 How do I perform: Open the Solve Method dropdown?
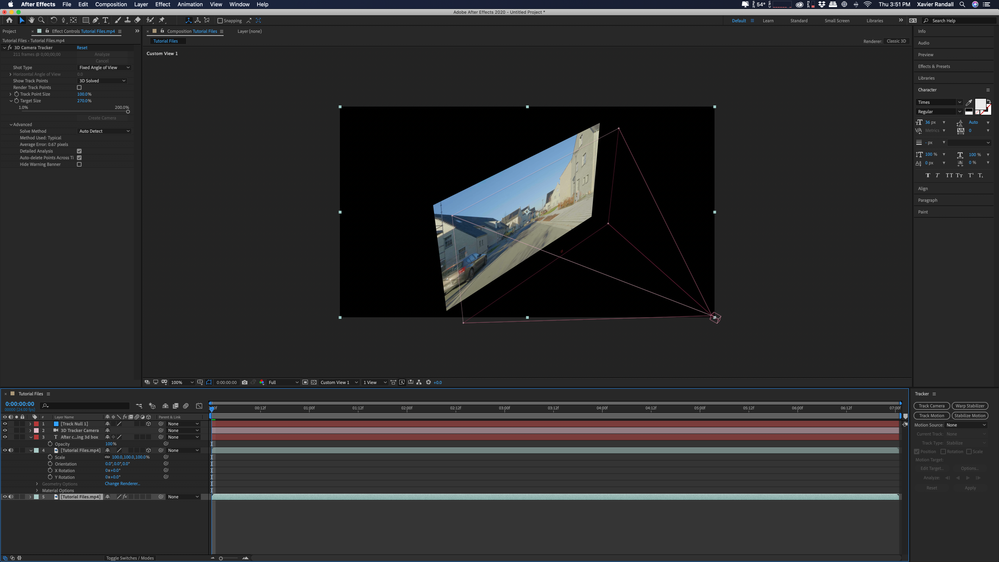pyautogui.click(x=104, y=131)
